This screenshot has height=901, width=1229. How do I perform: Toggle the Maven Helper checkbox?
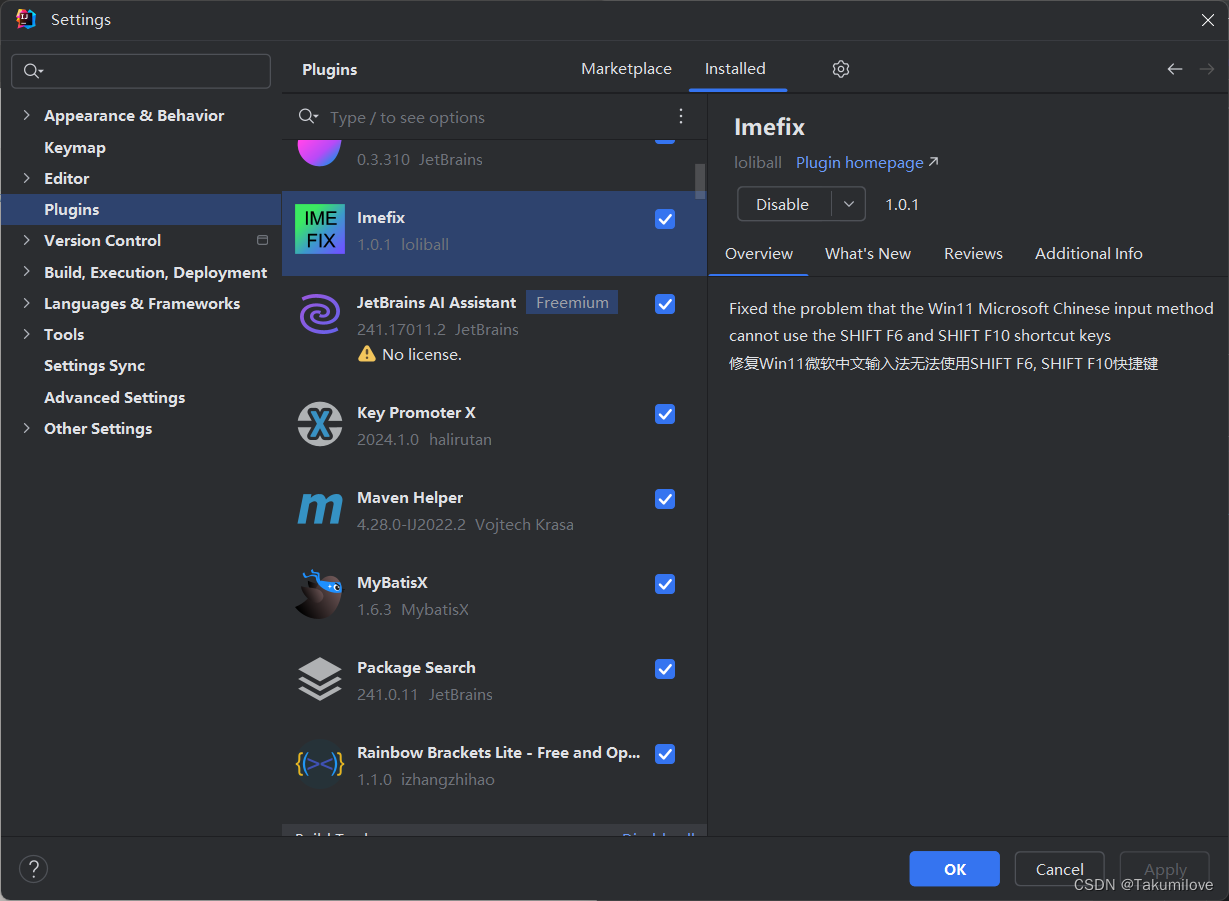[x=665, y=499]
